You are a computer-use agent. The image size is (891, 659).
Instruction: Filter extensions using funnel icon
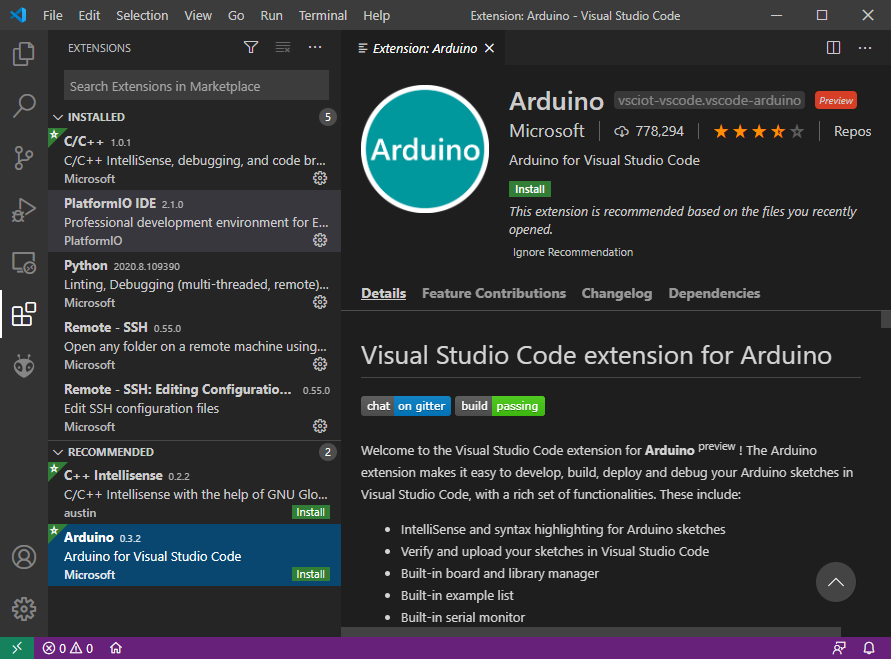[251, 47]
